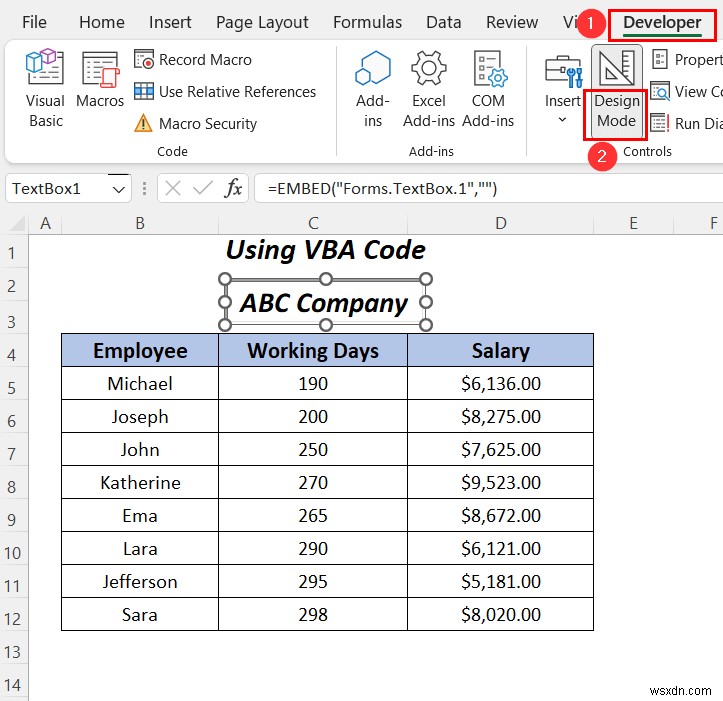Select the $5,181.00 salary cell

point(501,582)
